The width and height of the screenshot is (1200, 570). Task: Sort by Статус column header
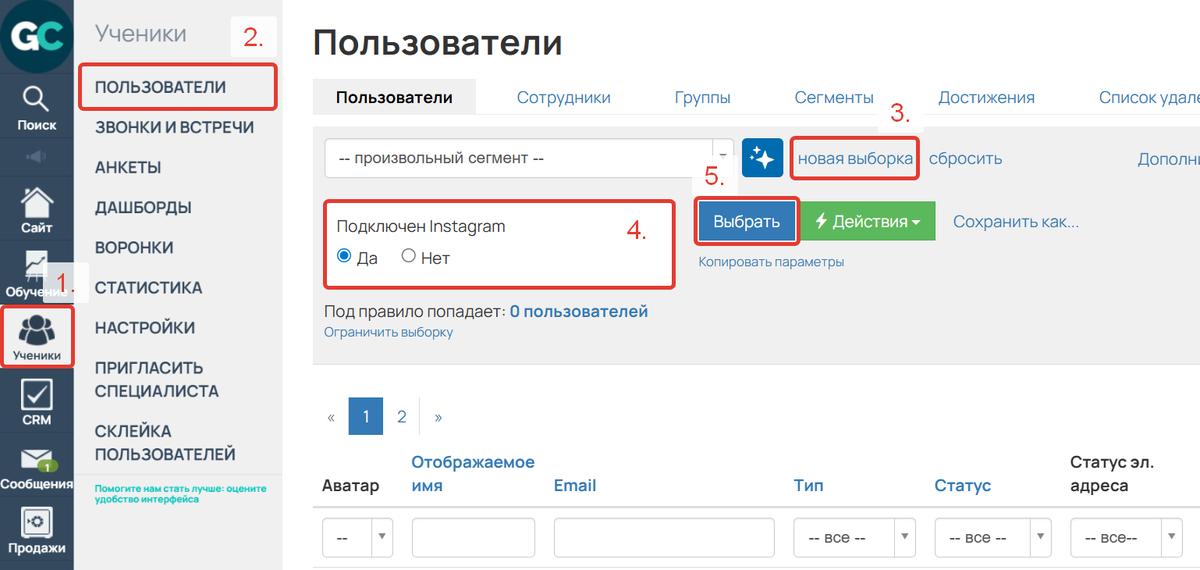coord(963,485)
